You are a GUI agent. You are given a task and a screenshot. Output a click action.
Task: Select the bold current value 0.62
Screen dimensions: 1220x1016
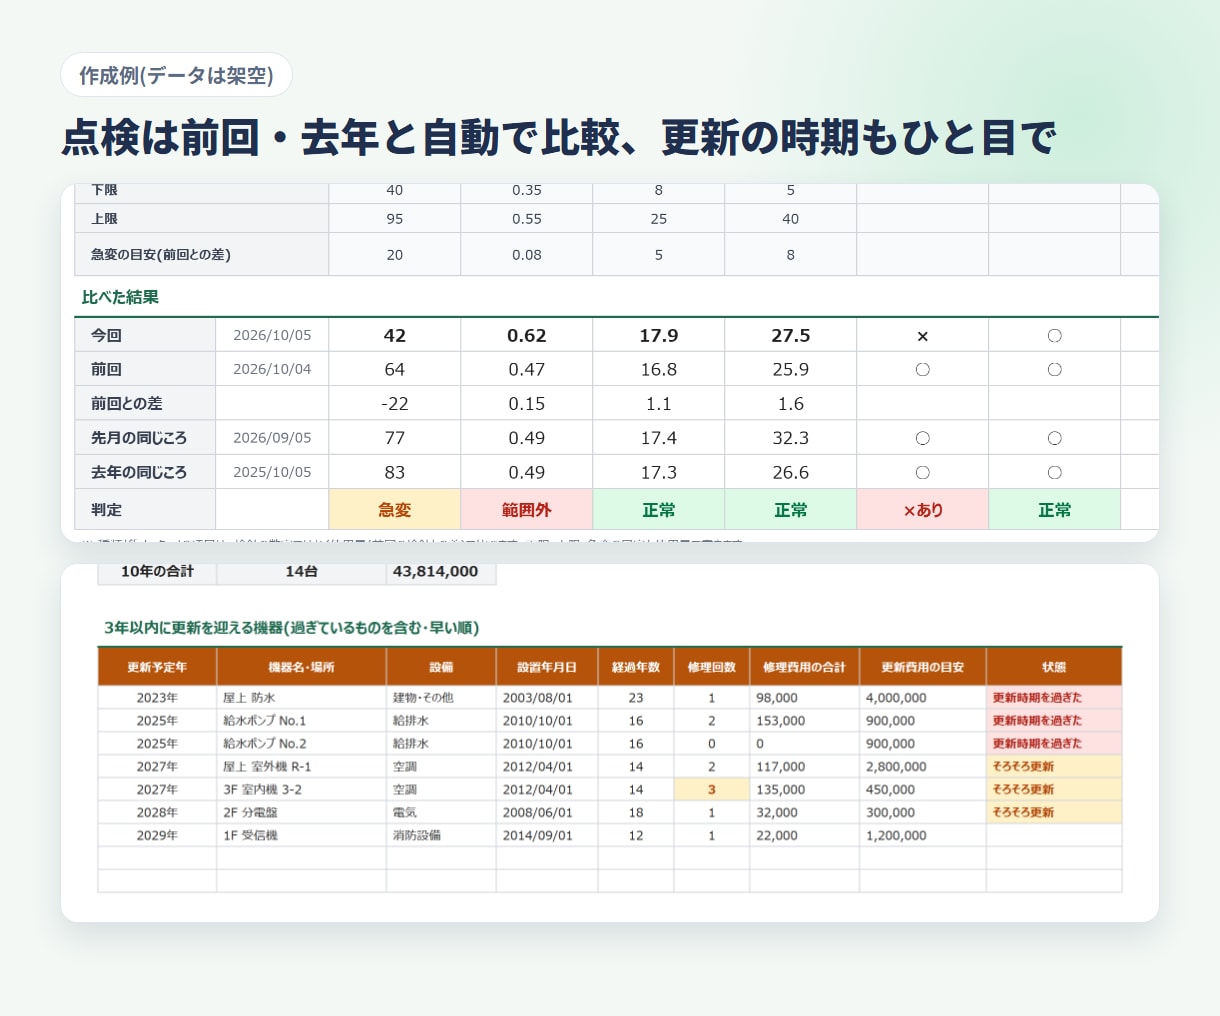click(527, 336)
